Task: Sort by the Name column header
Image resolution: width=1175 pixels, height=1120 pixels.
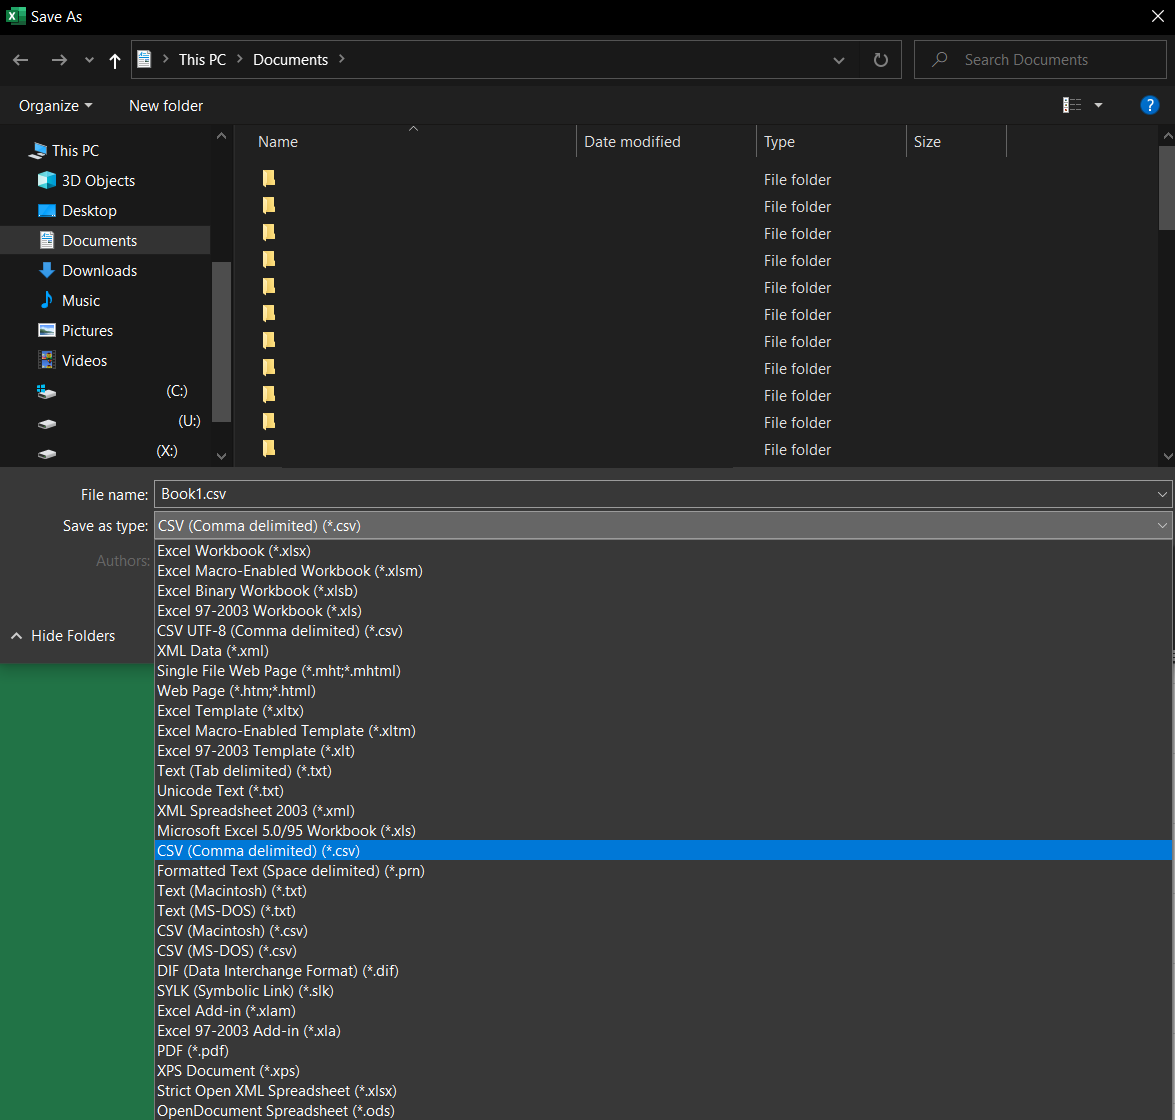Action: 278,142
